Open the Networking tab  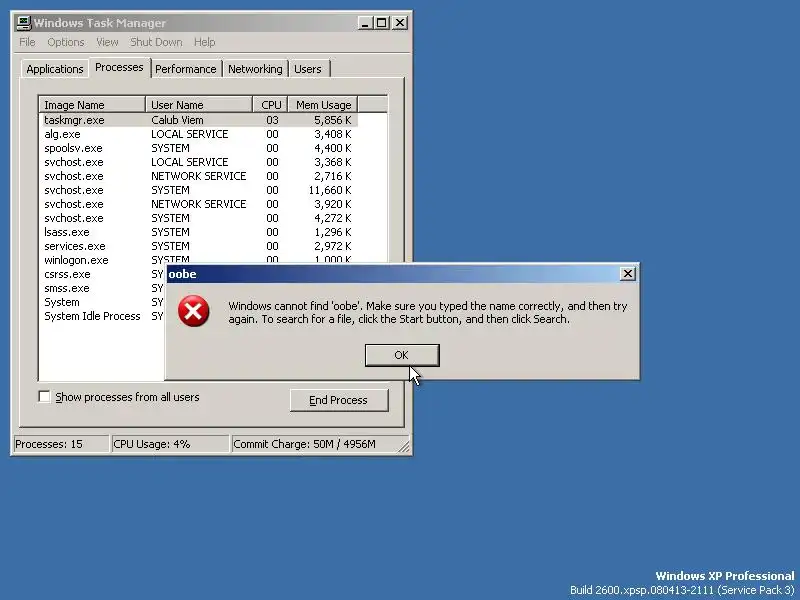[255, 69]
